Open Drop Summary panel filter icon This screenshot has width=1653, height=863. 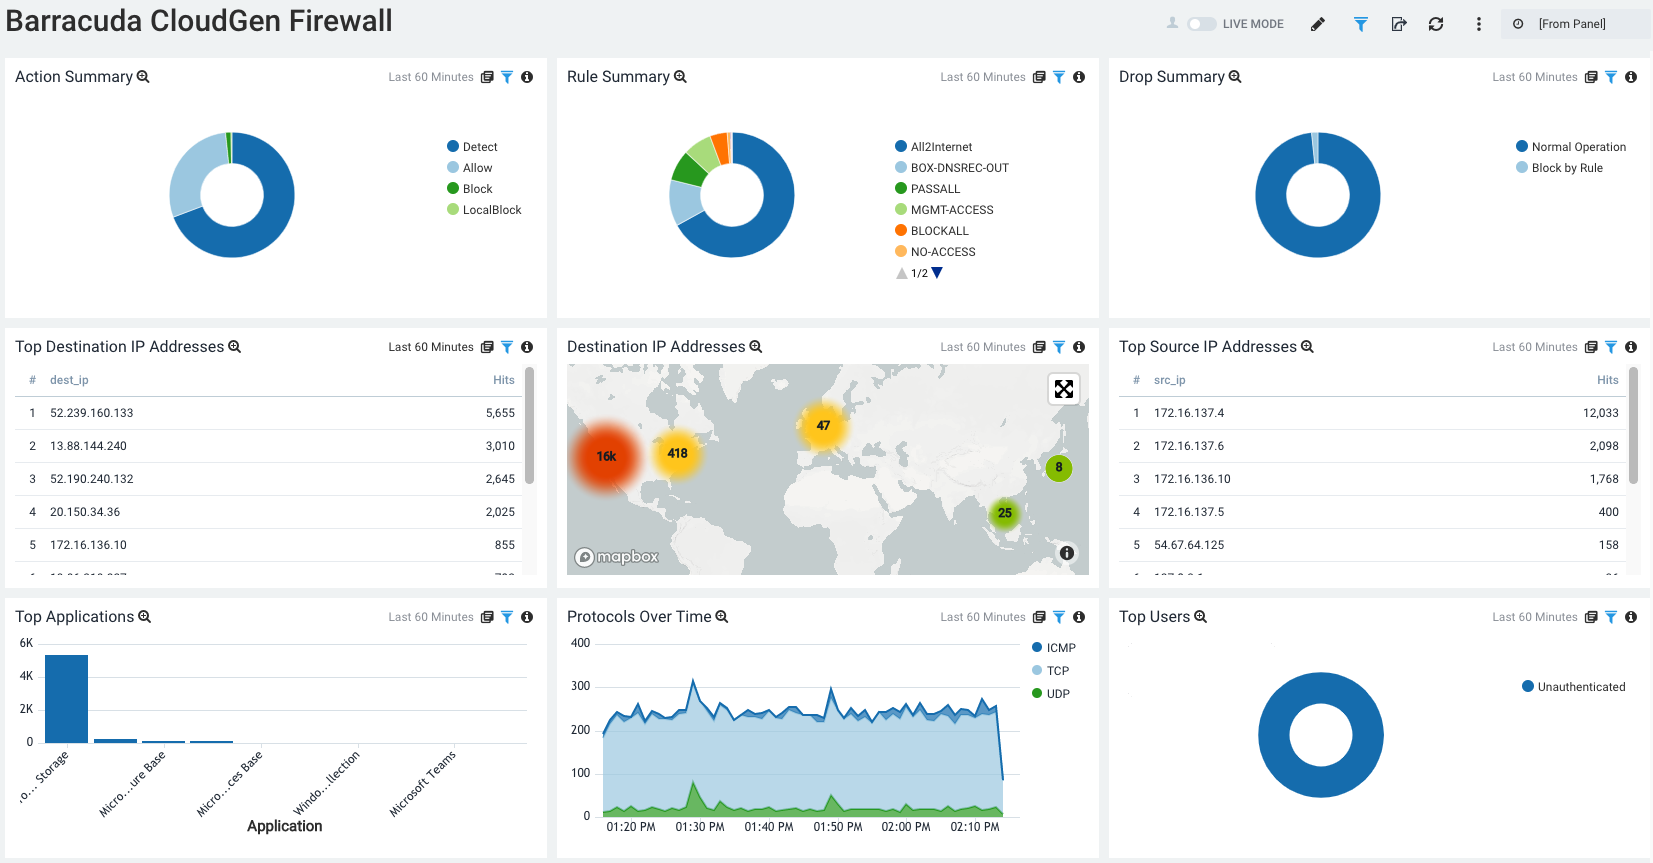pyautogui.click(x=1611, y=77)
